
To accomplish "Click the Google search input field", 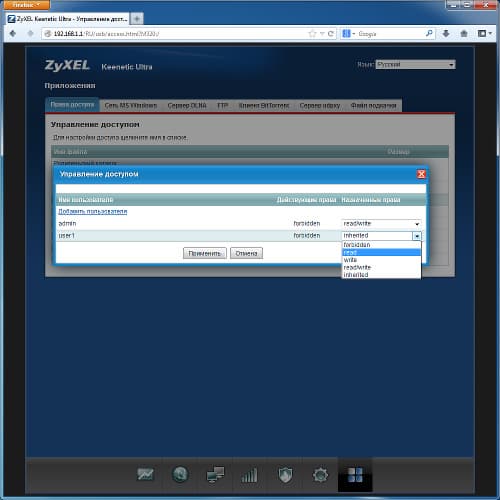I will (x=390, y=33).
